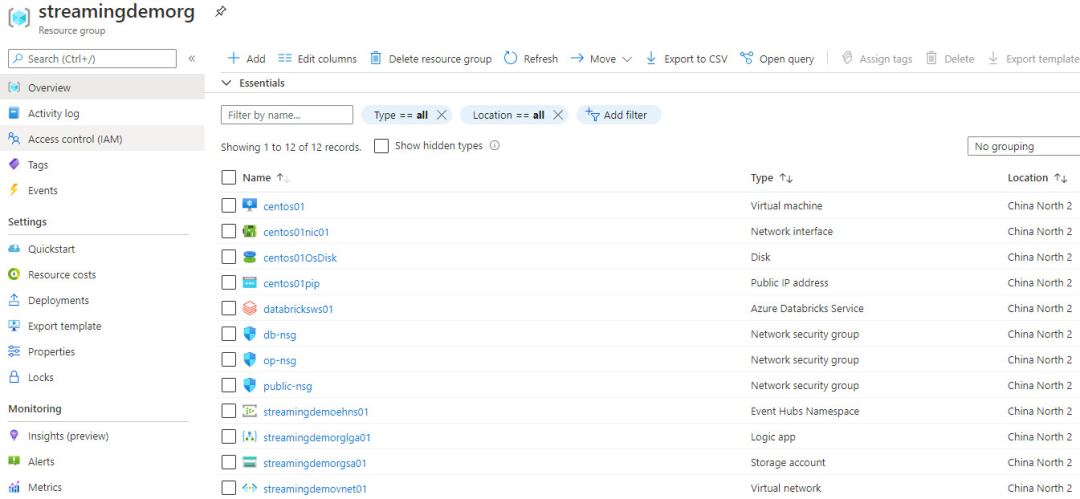This screenshot has height=499, width=1080.
Task: Focus the Filter by name field
Action: (x=287, y=115)
